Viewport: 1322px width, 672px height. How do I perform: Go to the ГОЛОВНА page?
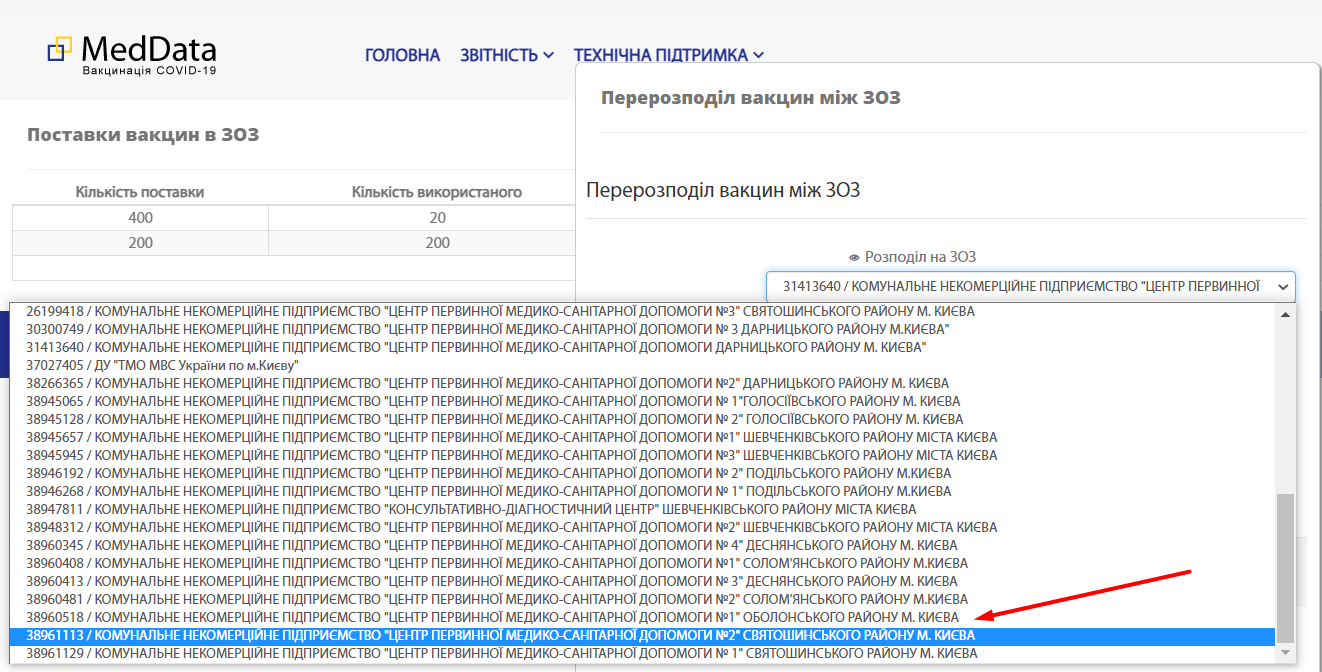point(402,55)
